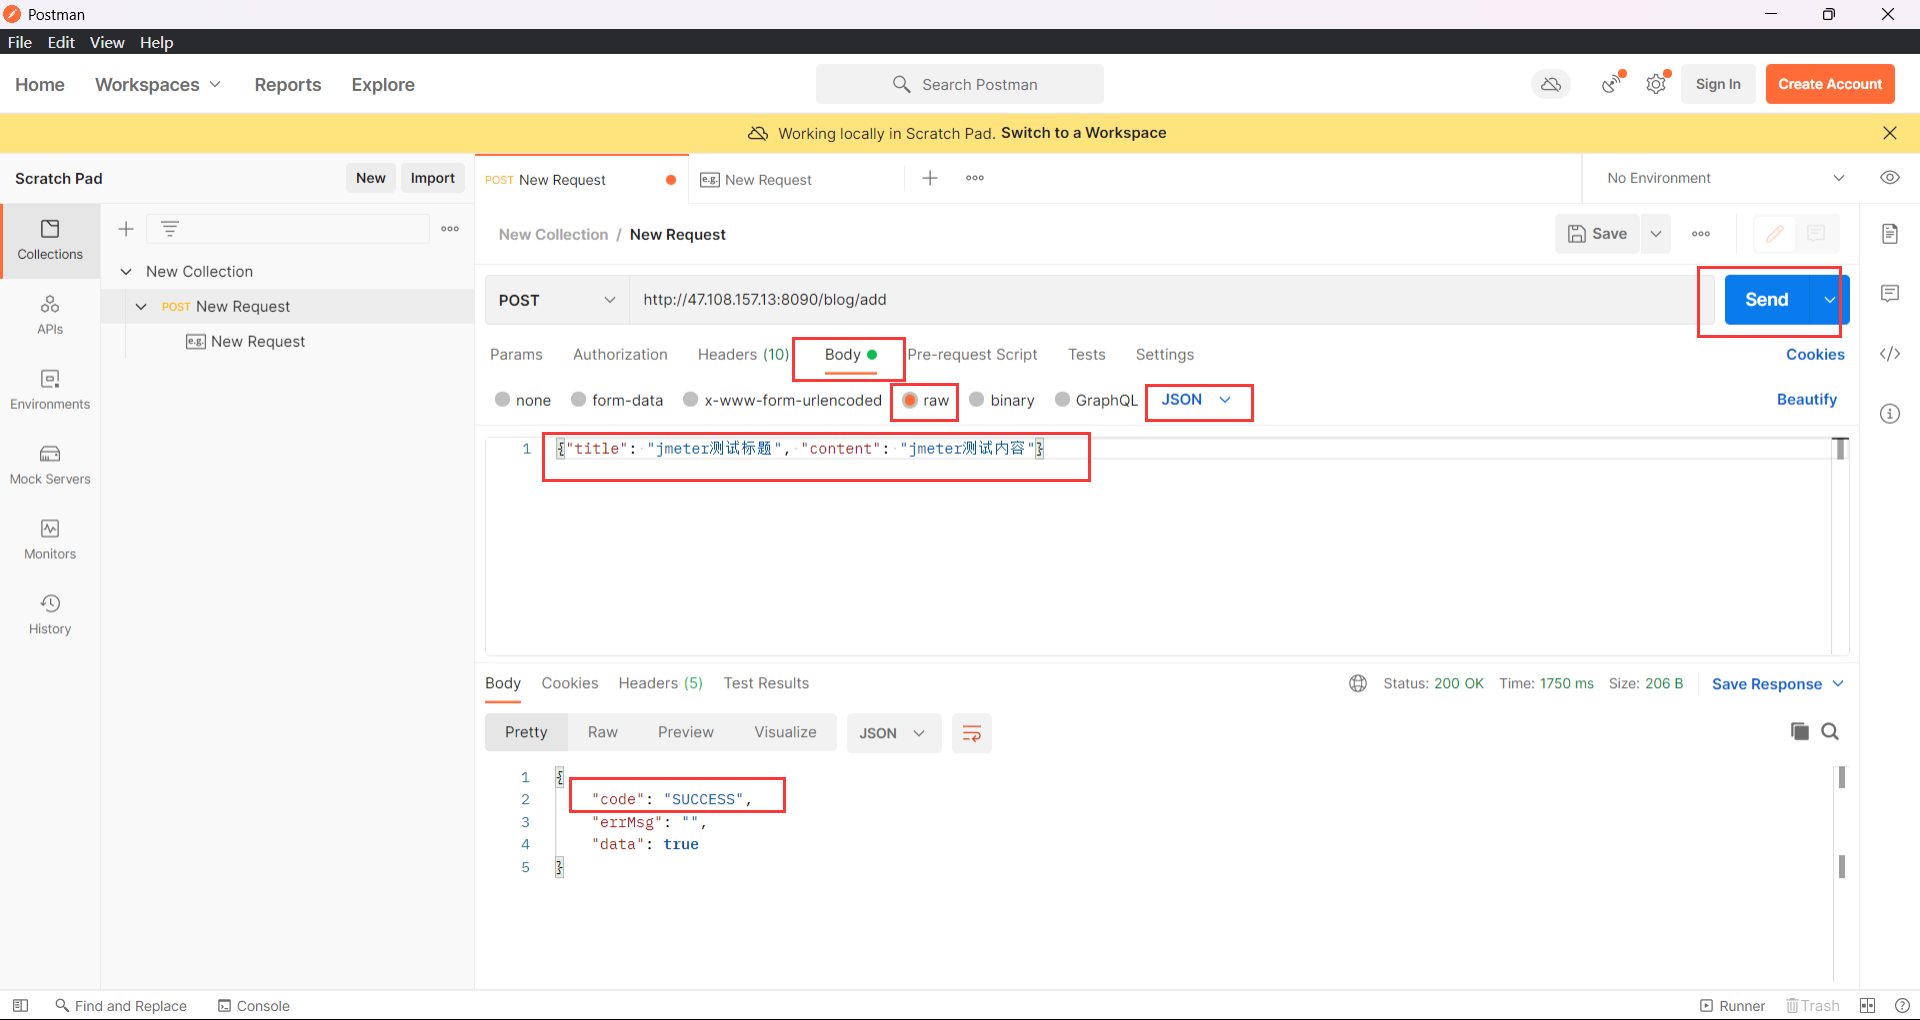Open request more actions ellipsis near Save
Image resolution: width=1920 pixels, height=1020 pixels.
1701,234
